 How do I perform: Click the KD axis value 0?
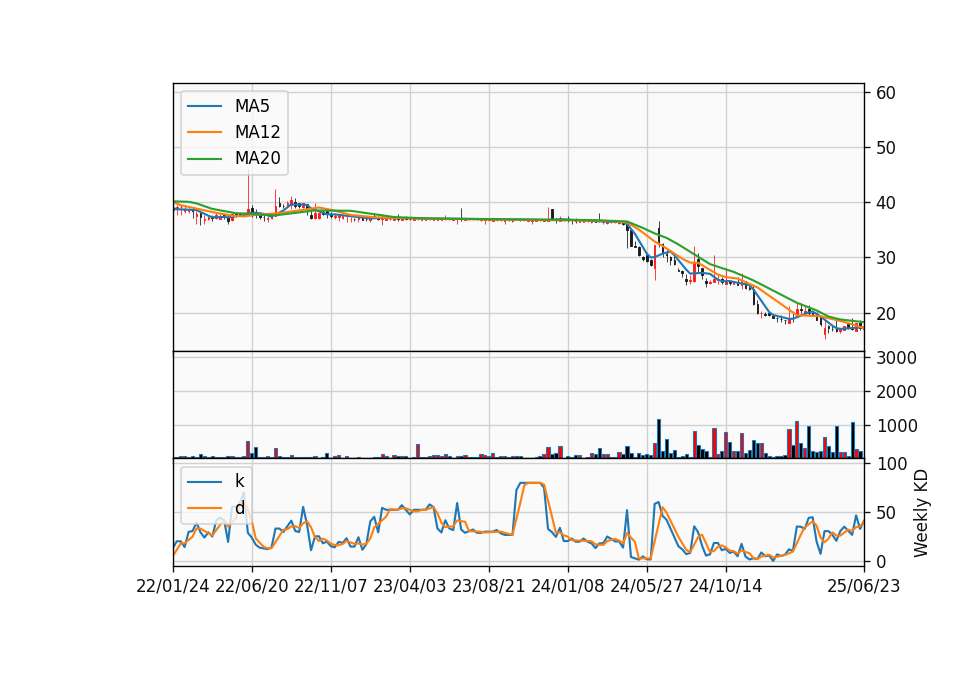881,561
